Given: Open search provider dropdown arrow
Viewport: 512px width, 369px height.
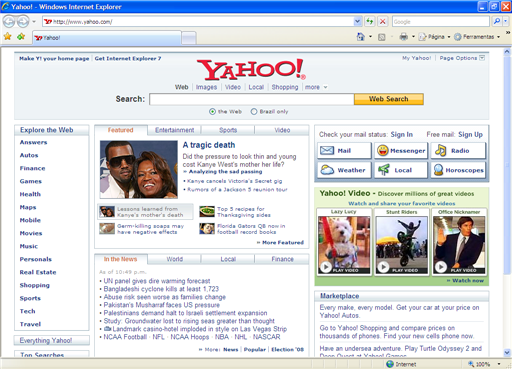Looking at the screenshot, I should pyautogui.click(x=506, y=21).
